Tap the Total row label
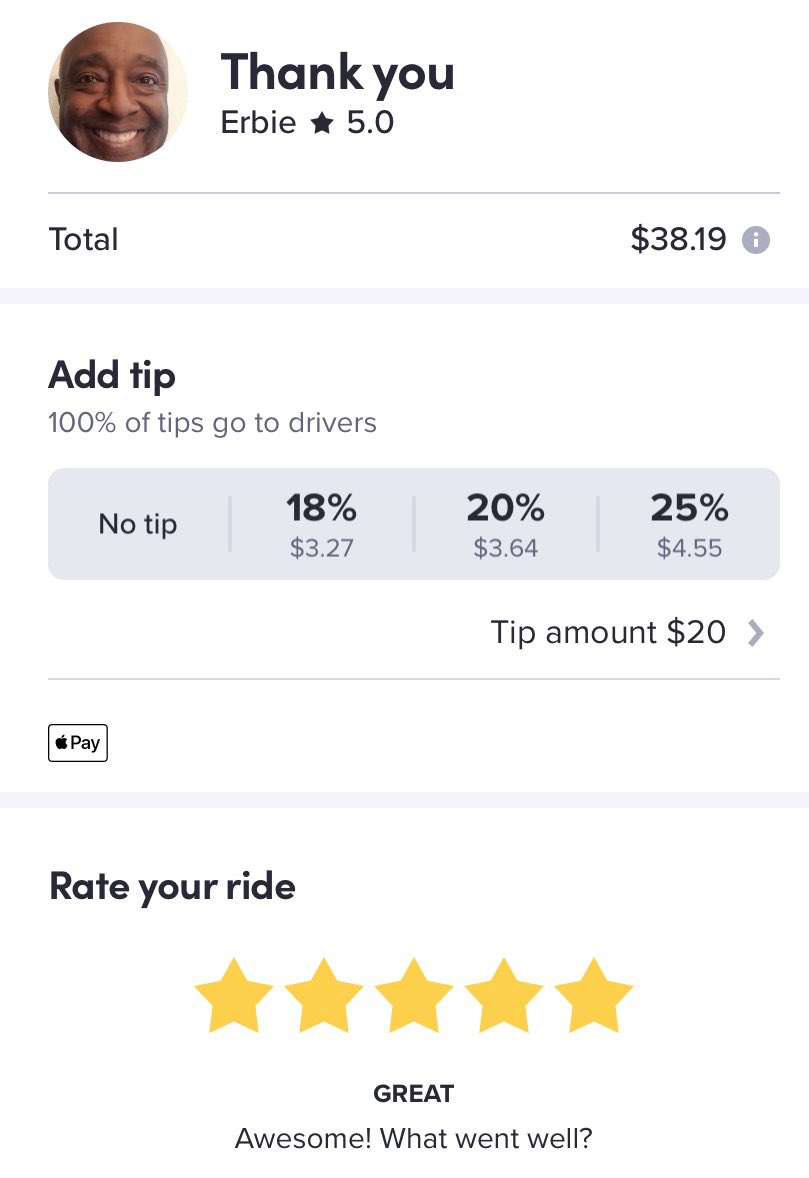 click(x=83, y=240)
